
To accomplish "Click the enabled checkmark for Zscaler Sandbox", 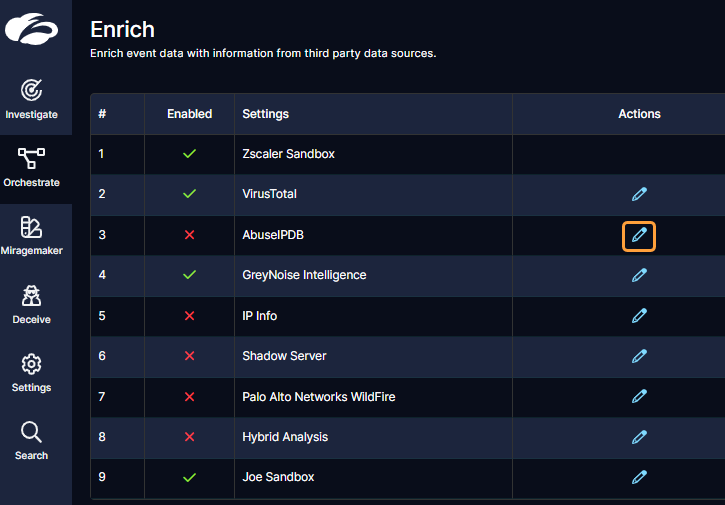I will (x=189, y=154).
